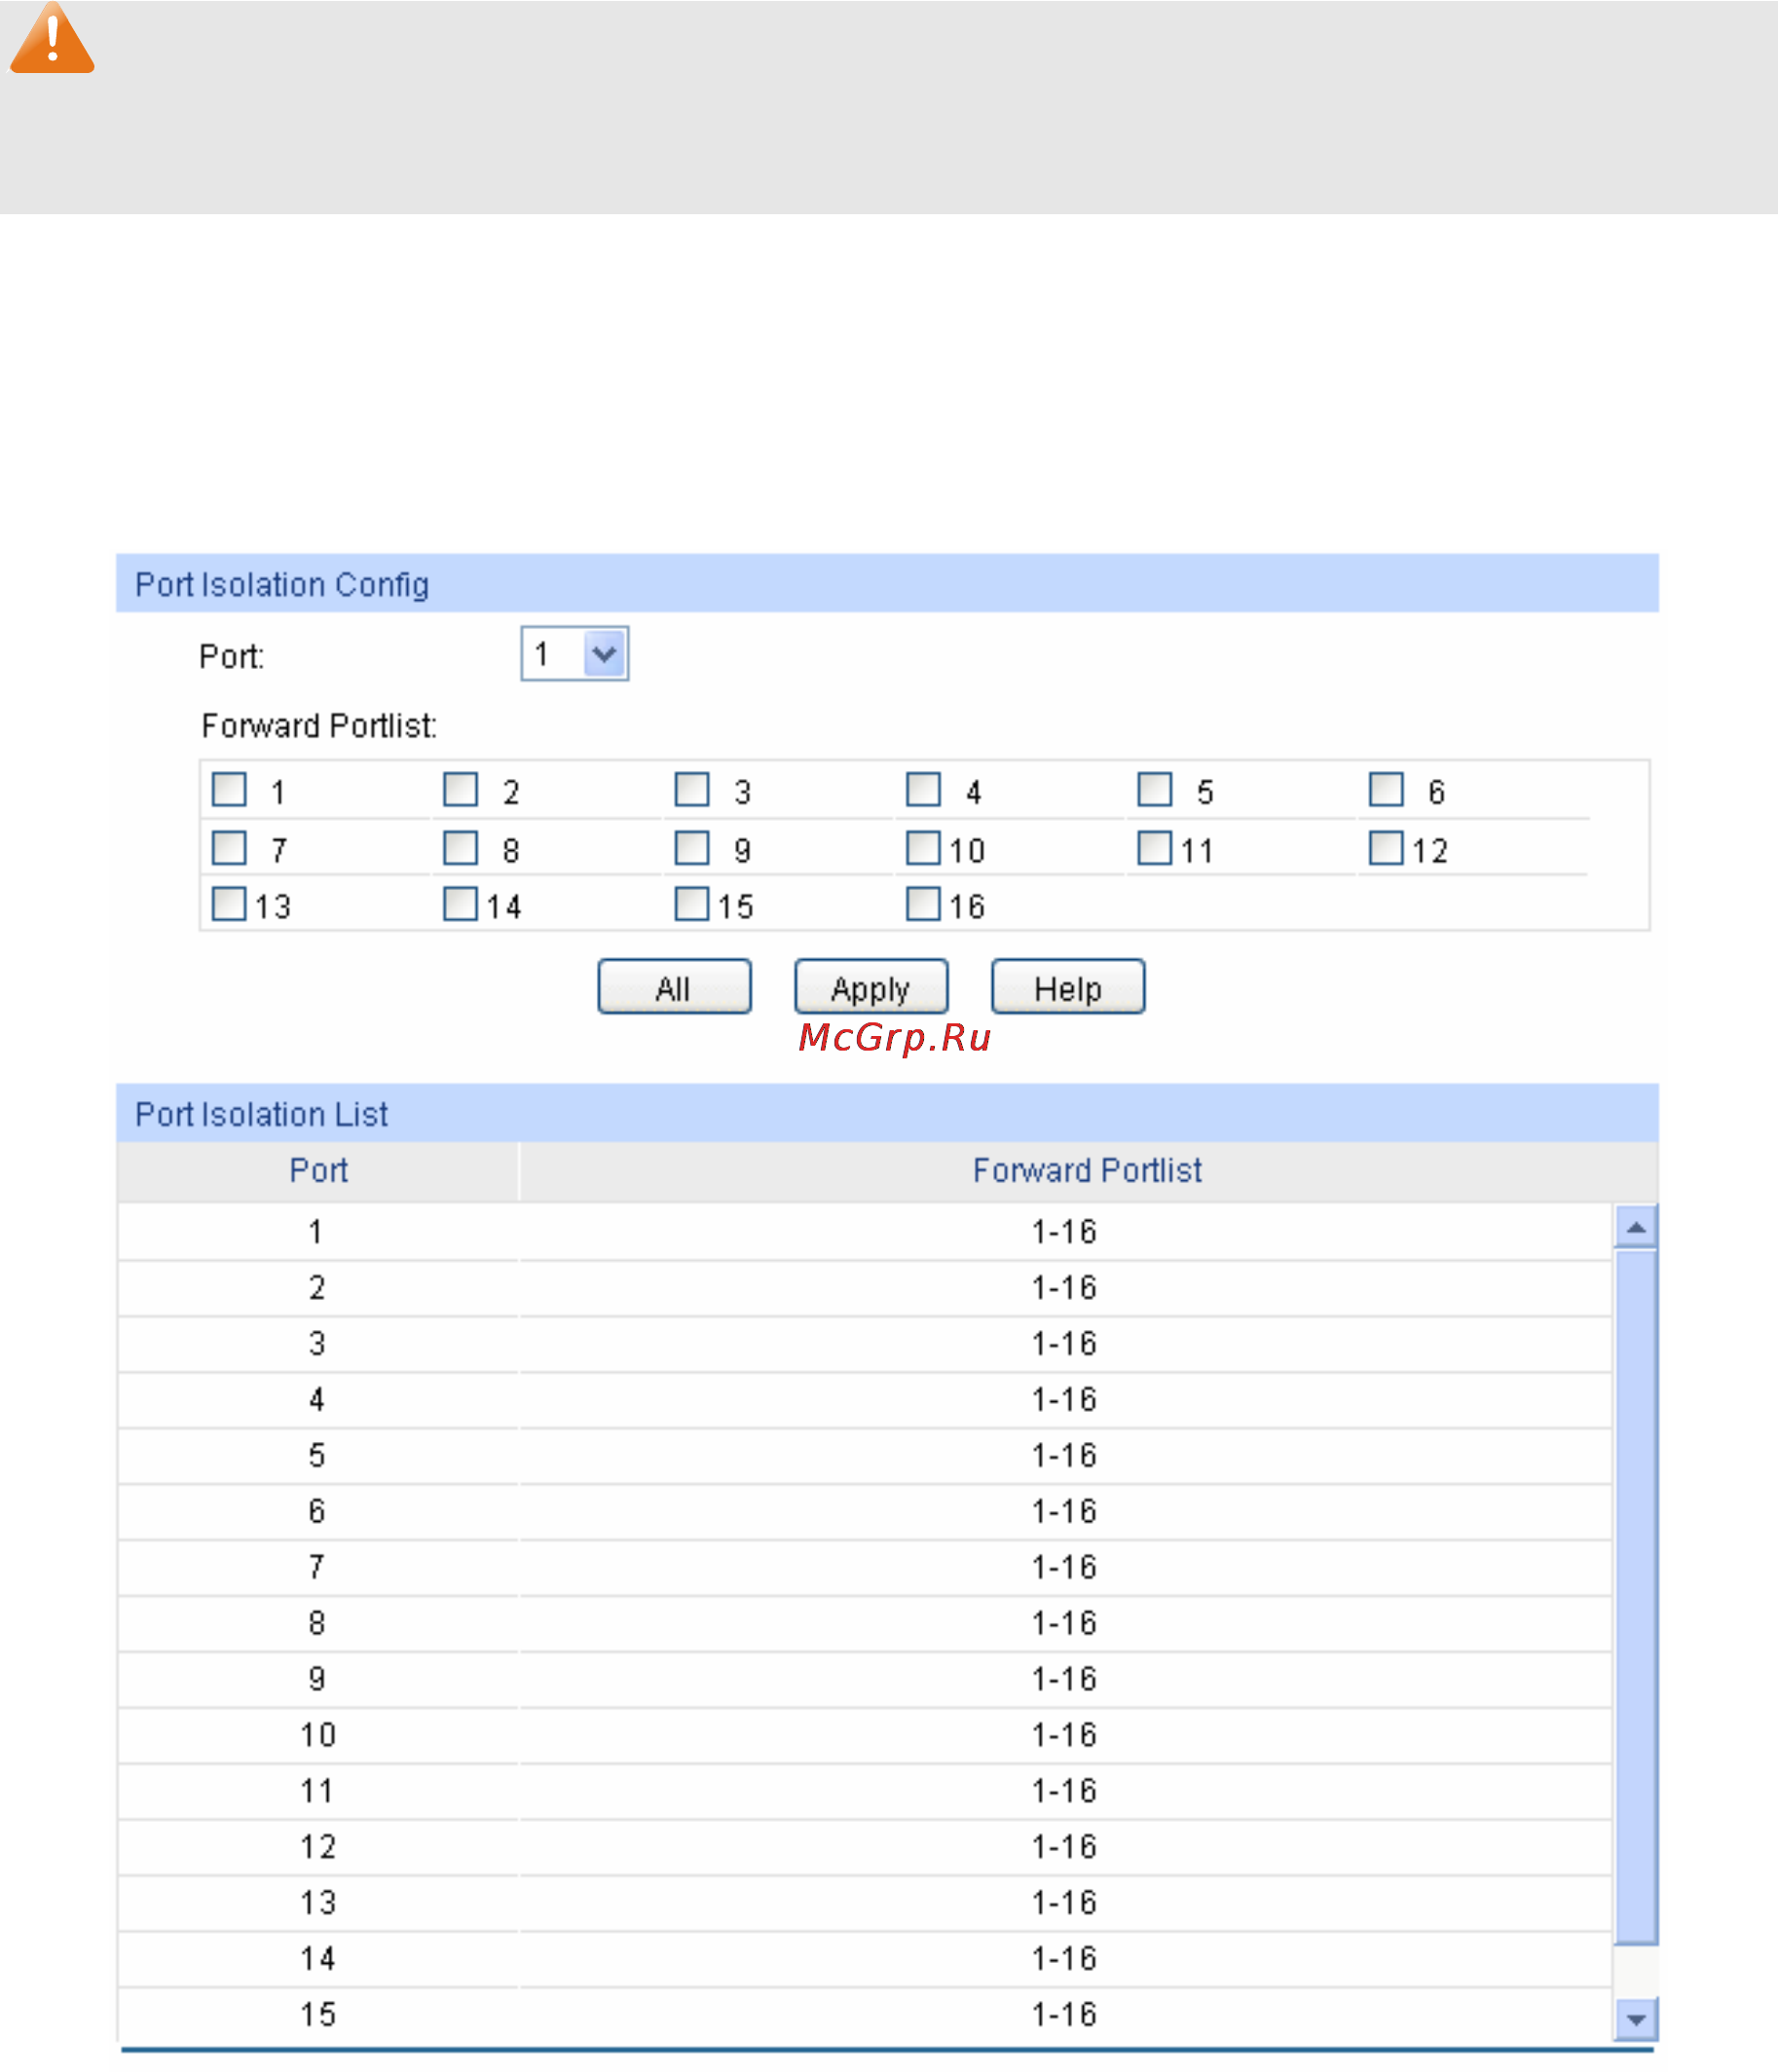This screenshot has height=2072, width=1778.
Task: Check forward port 12 checkbox
Action: point(1386,848)
